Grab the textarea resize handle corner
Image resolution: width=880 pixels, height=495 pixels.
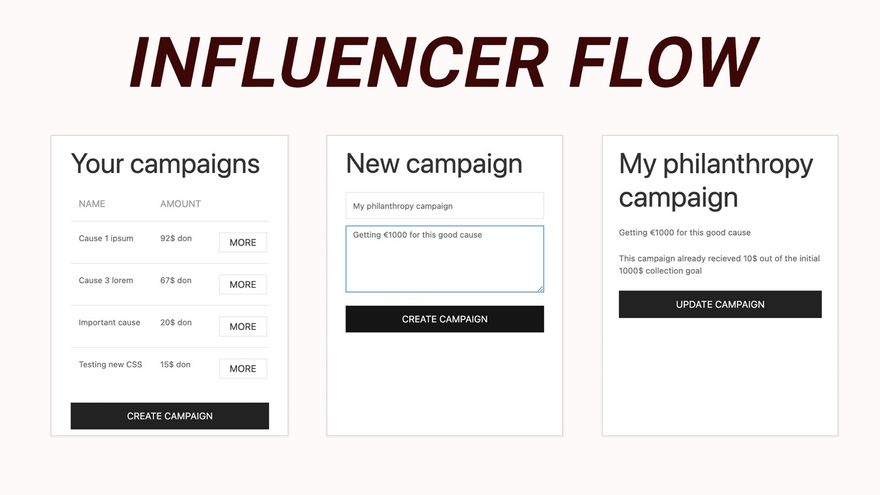(540, 289)
